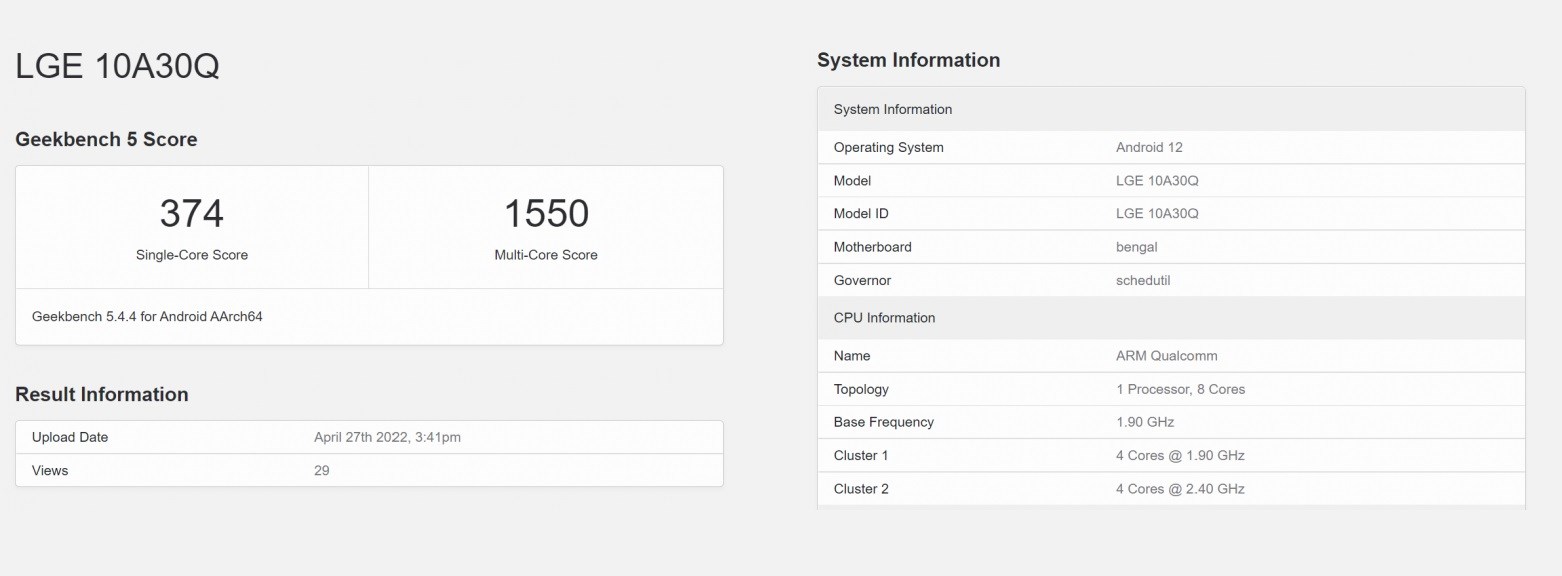Click the "1 Processor, 8 Cores" value
Image resolution: width=1562 pixels, height=576 pixels.
click(x=1180, y=389)
